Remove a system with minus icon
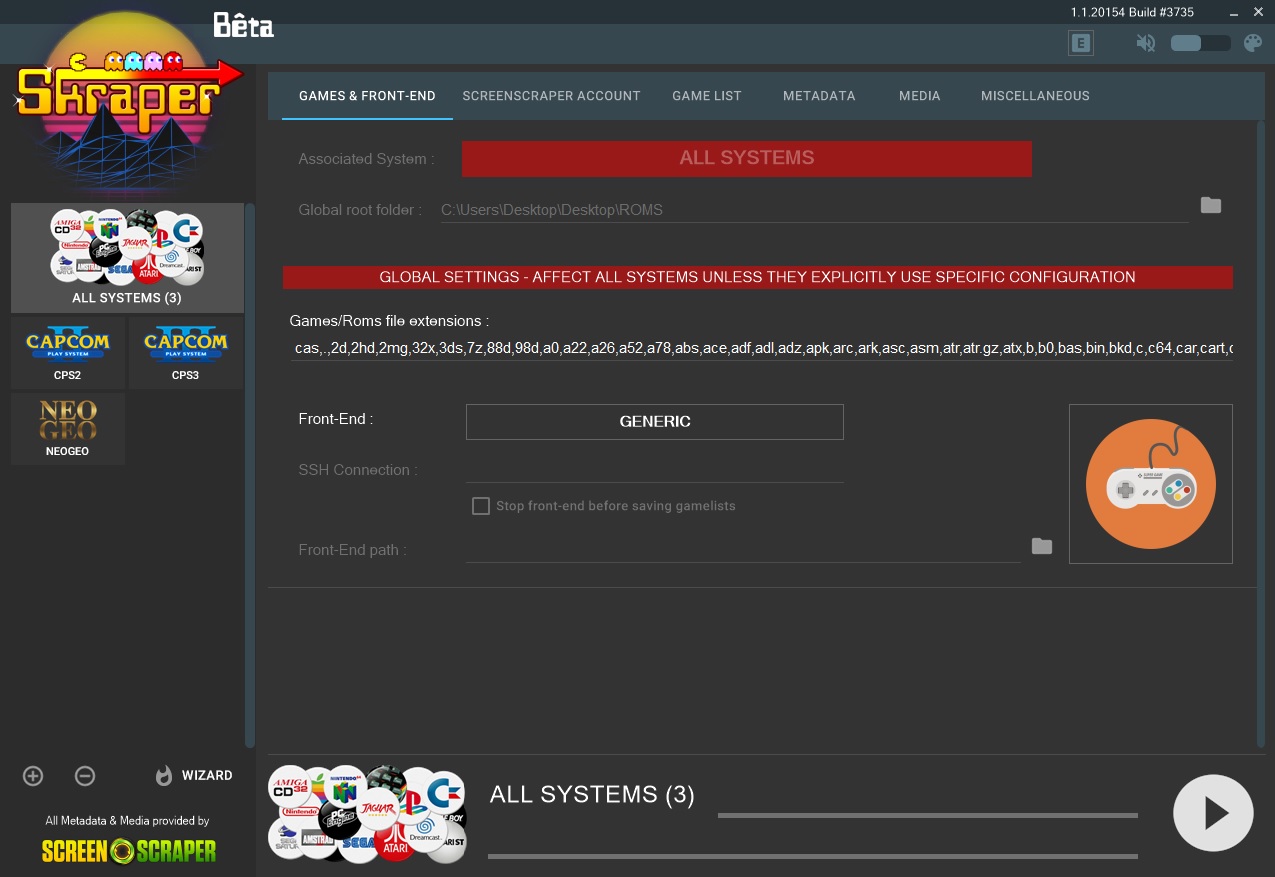The width and height of the screenshot is (1275, 877). 85,776
